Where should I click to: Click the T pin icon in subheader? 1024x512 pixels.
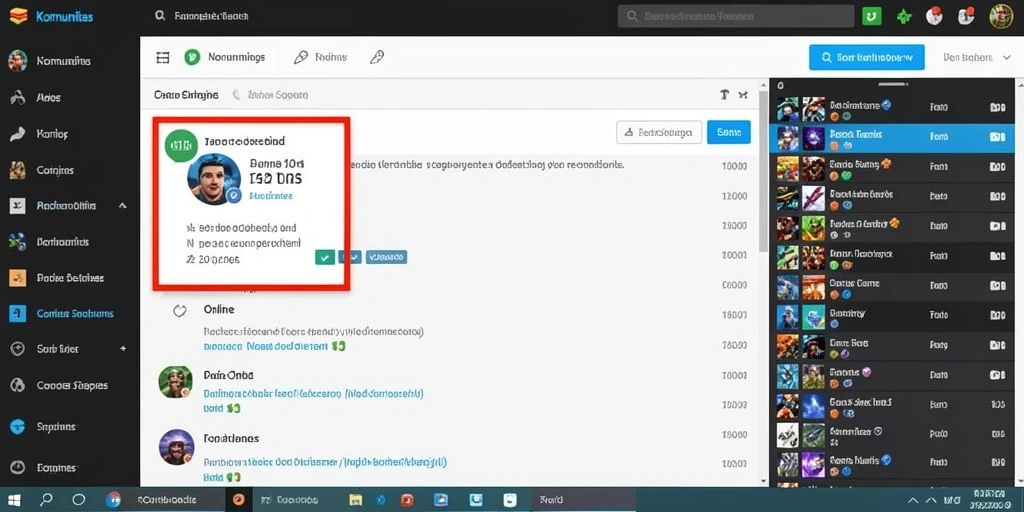[724, 95]
